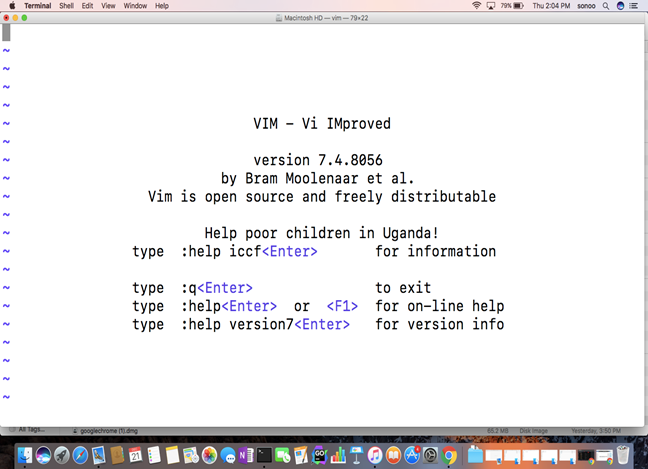
Task: Open App Store icon with badge
Action: click(412, 455)
